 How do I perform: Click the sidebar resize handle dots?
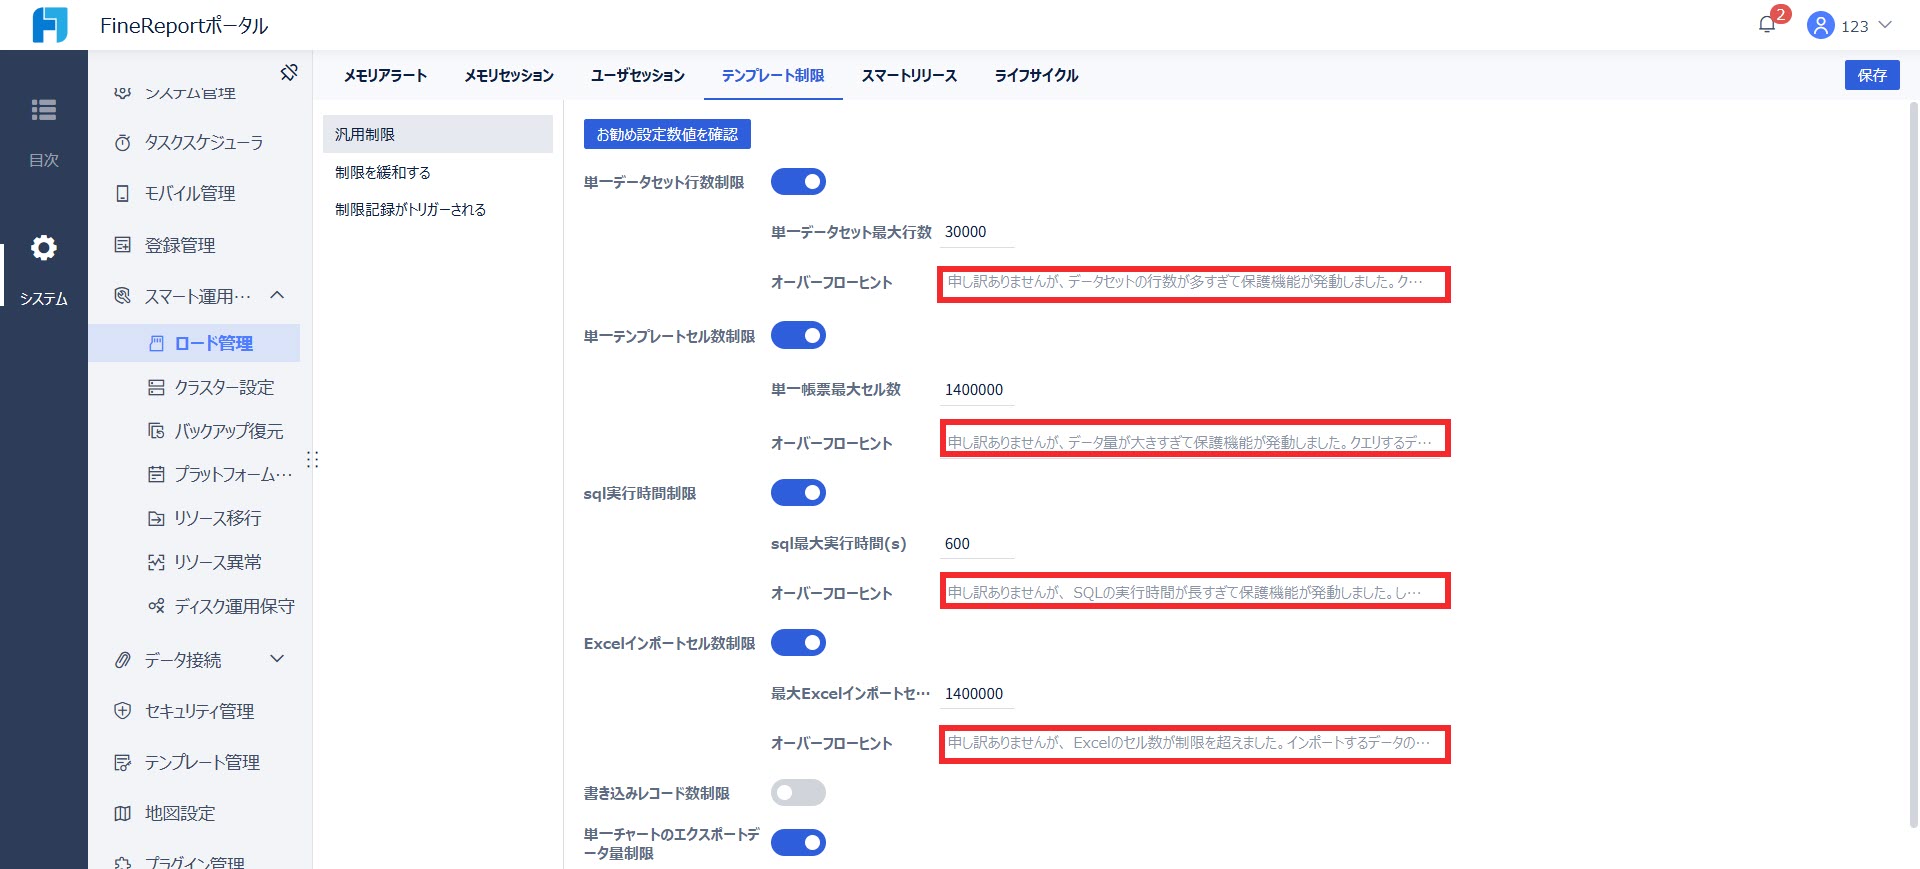tap(312, 460)
